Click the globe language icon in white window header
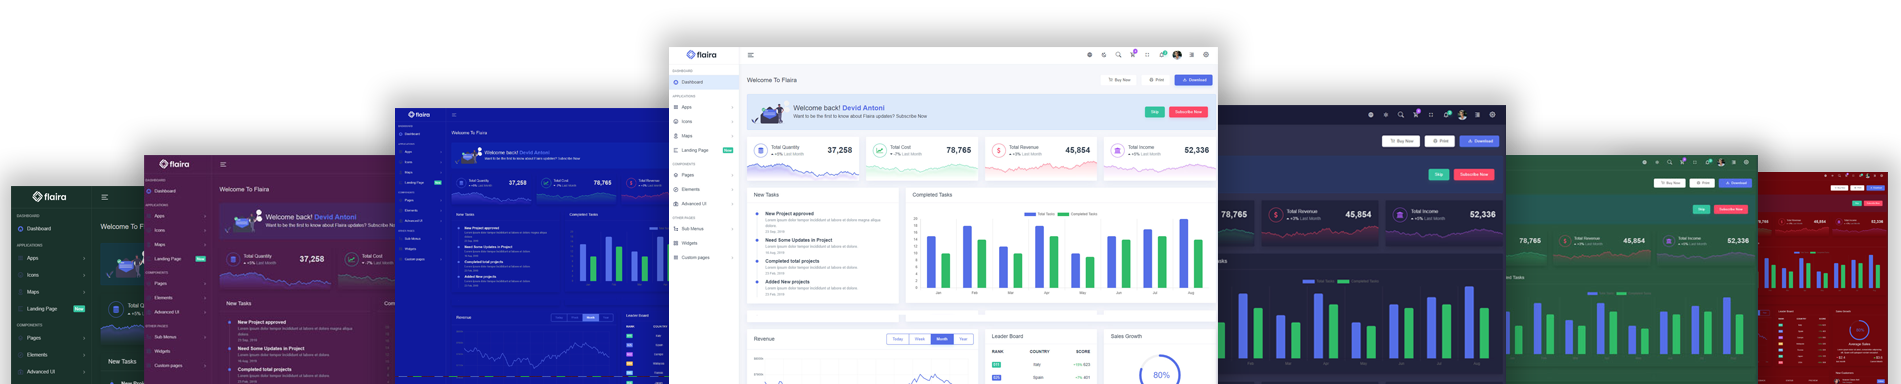Image resolution: width=1901 pixels, height=384 pixels. click(1090, 55)
